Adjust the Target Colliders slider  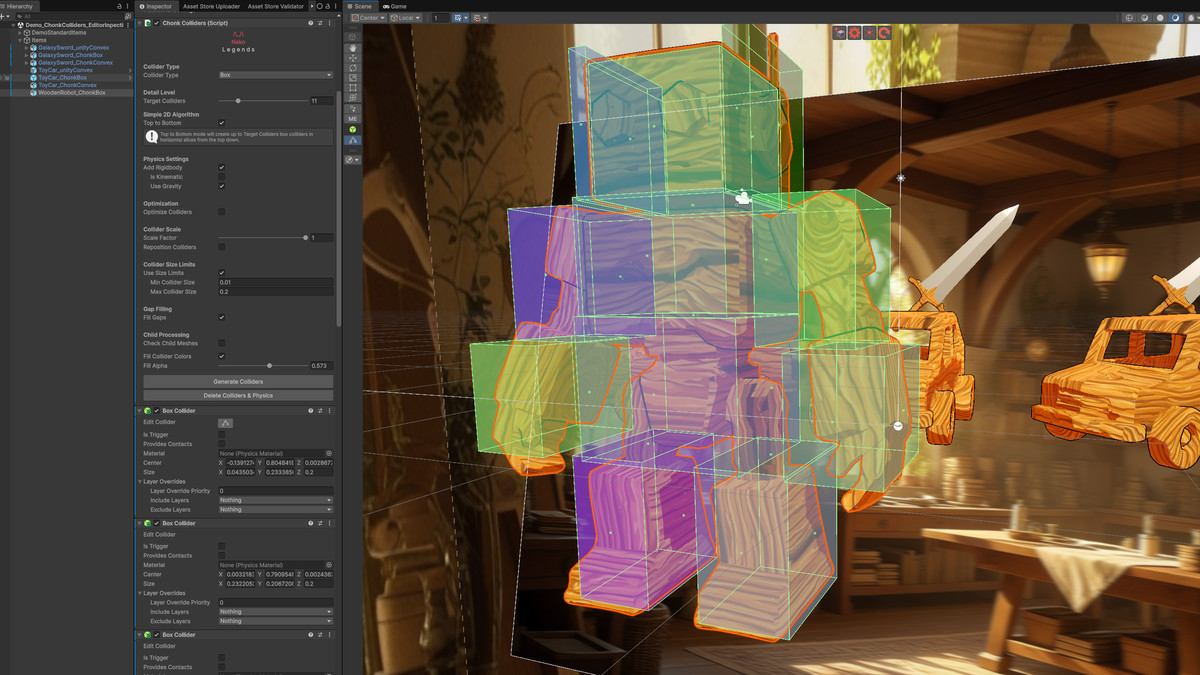point(262,101)
